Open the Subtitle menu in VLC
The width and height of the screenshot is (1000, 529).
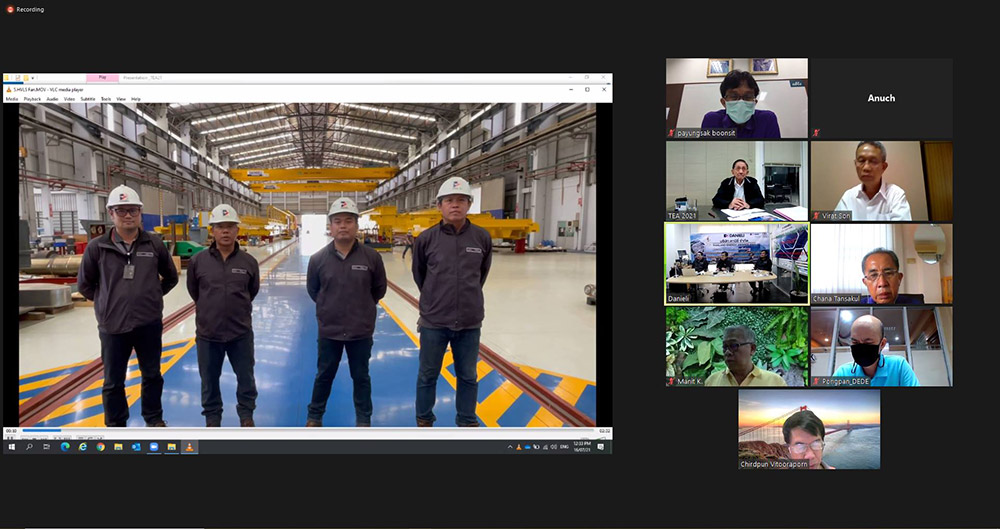(88, 99)
